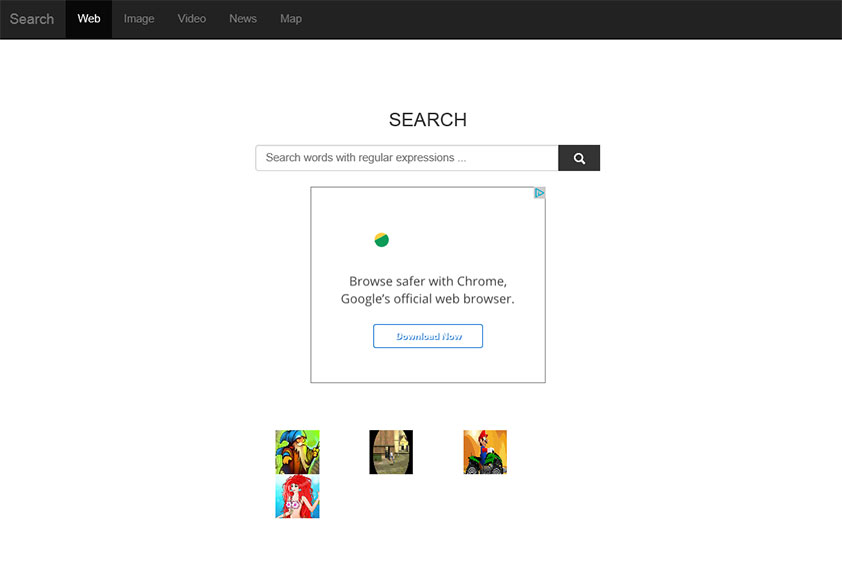Switch to the Video tab
Image resolution: width=842 pixels, height=578 pixels.
(192, 19)
